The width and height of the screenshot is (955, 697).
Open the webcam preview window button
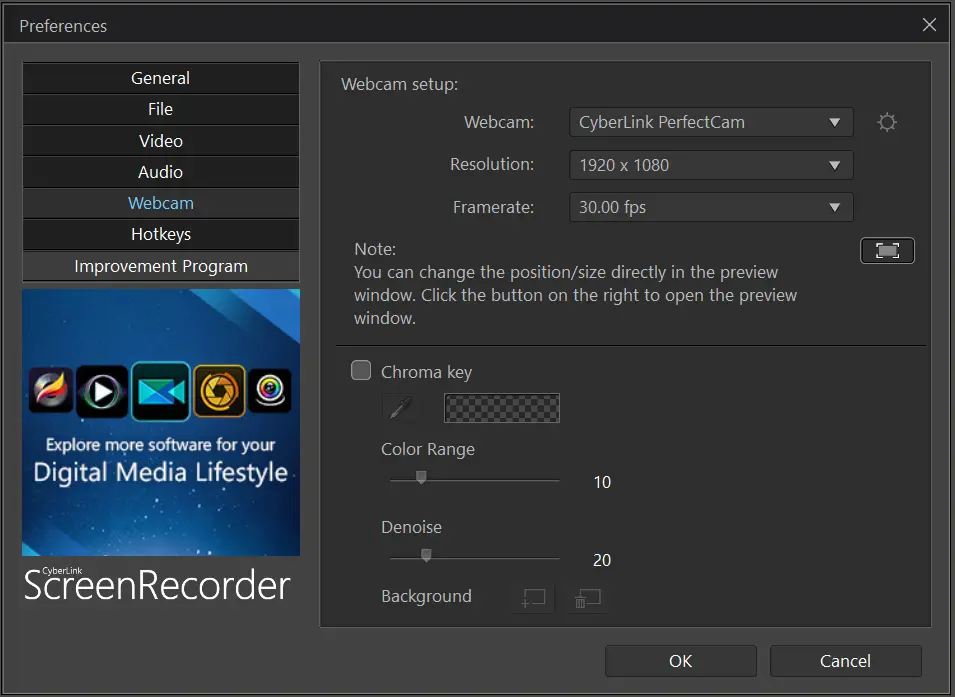(x=887, y=250)
